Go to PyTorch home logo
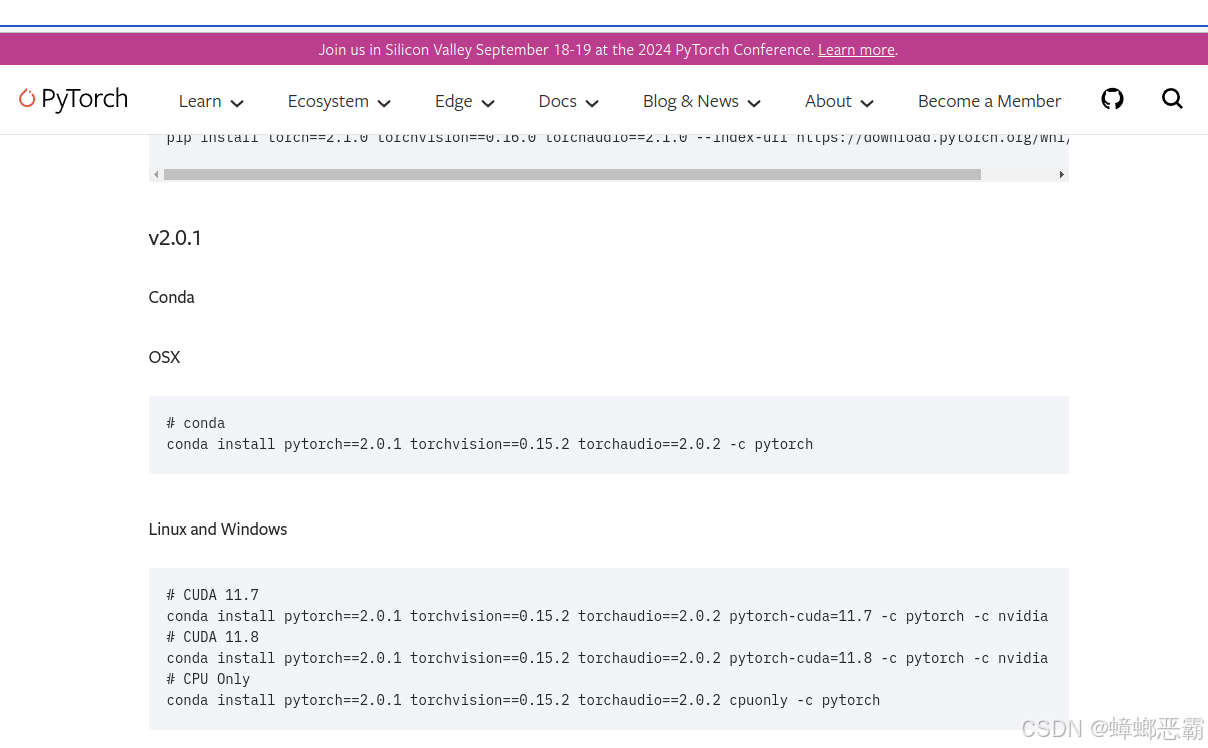Viewport: 1208px width, 748px height. (x=73, y=99)
